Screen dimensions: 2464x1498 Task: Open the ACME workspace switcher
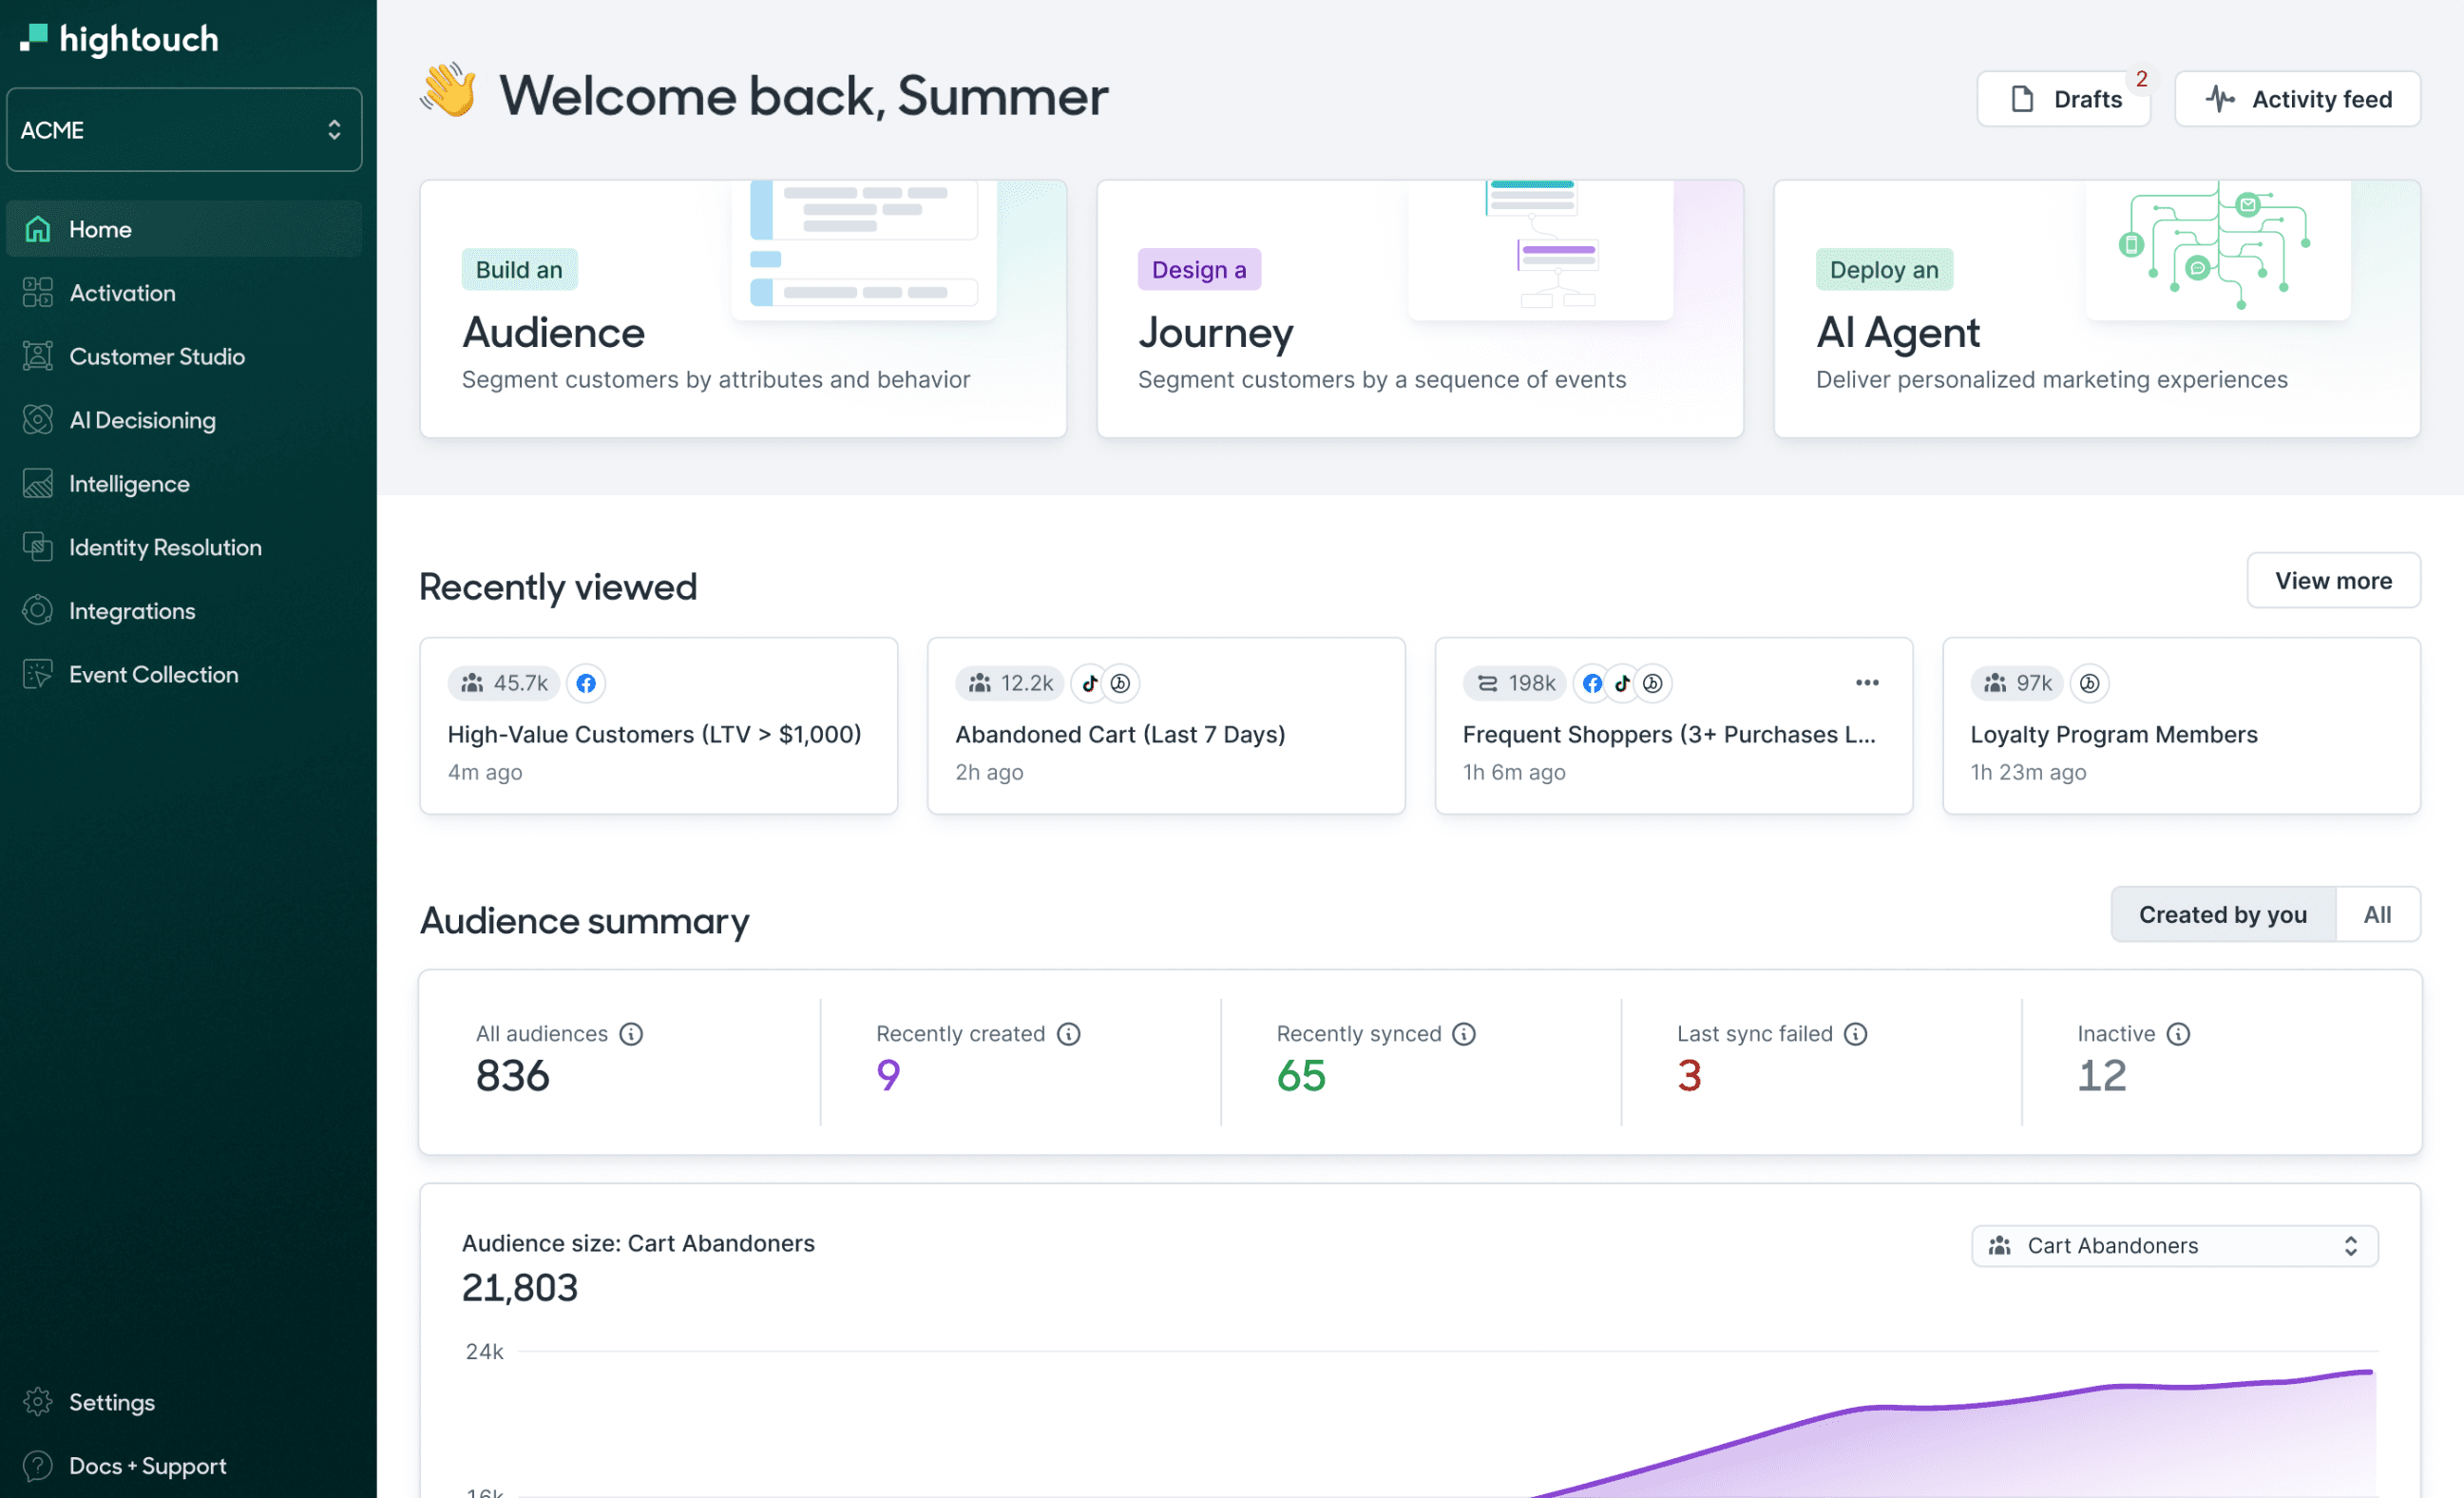pyautogui.click(x=184, y=129)
